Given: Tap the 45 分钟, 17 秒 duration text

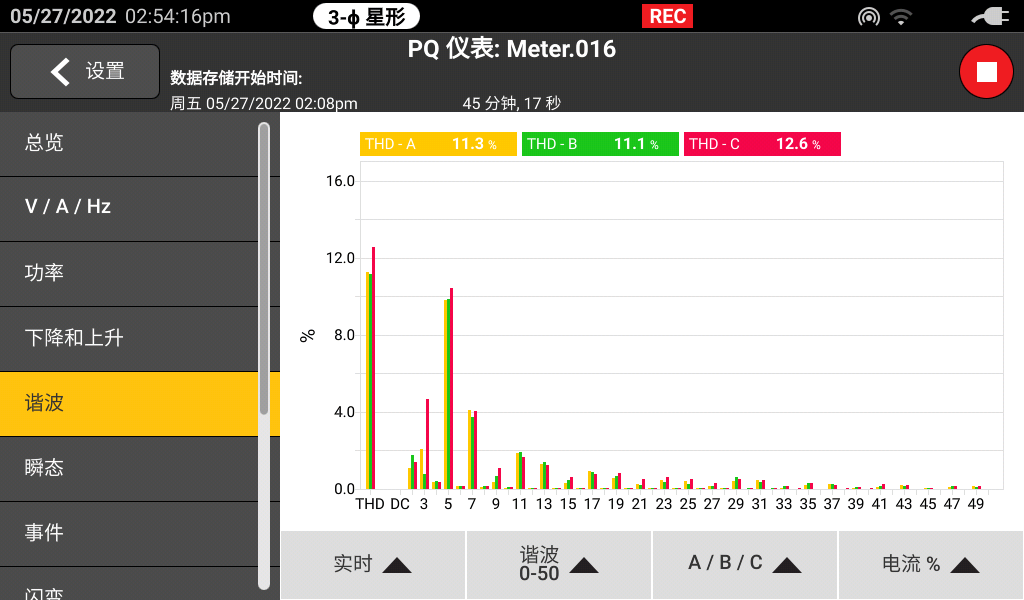Looking at the screenshot, I should (511, 103).
